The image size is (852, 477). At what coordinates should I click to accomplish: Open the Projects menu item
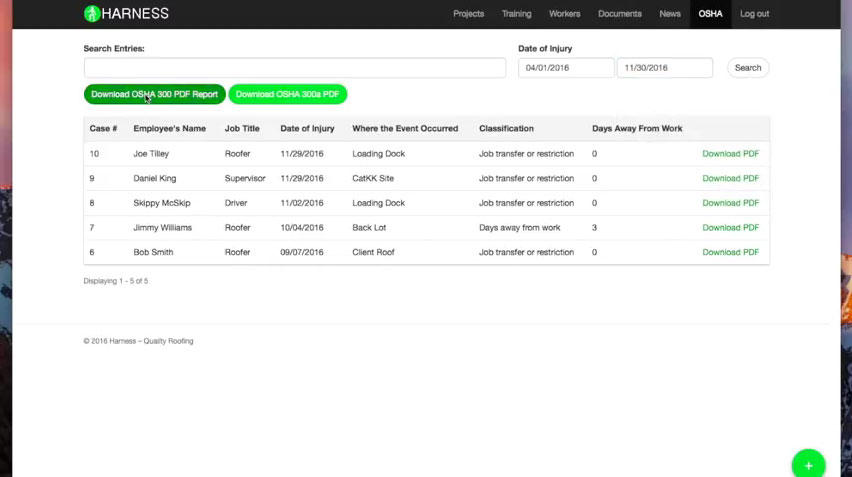pos(468,14)
